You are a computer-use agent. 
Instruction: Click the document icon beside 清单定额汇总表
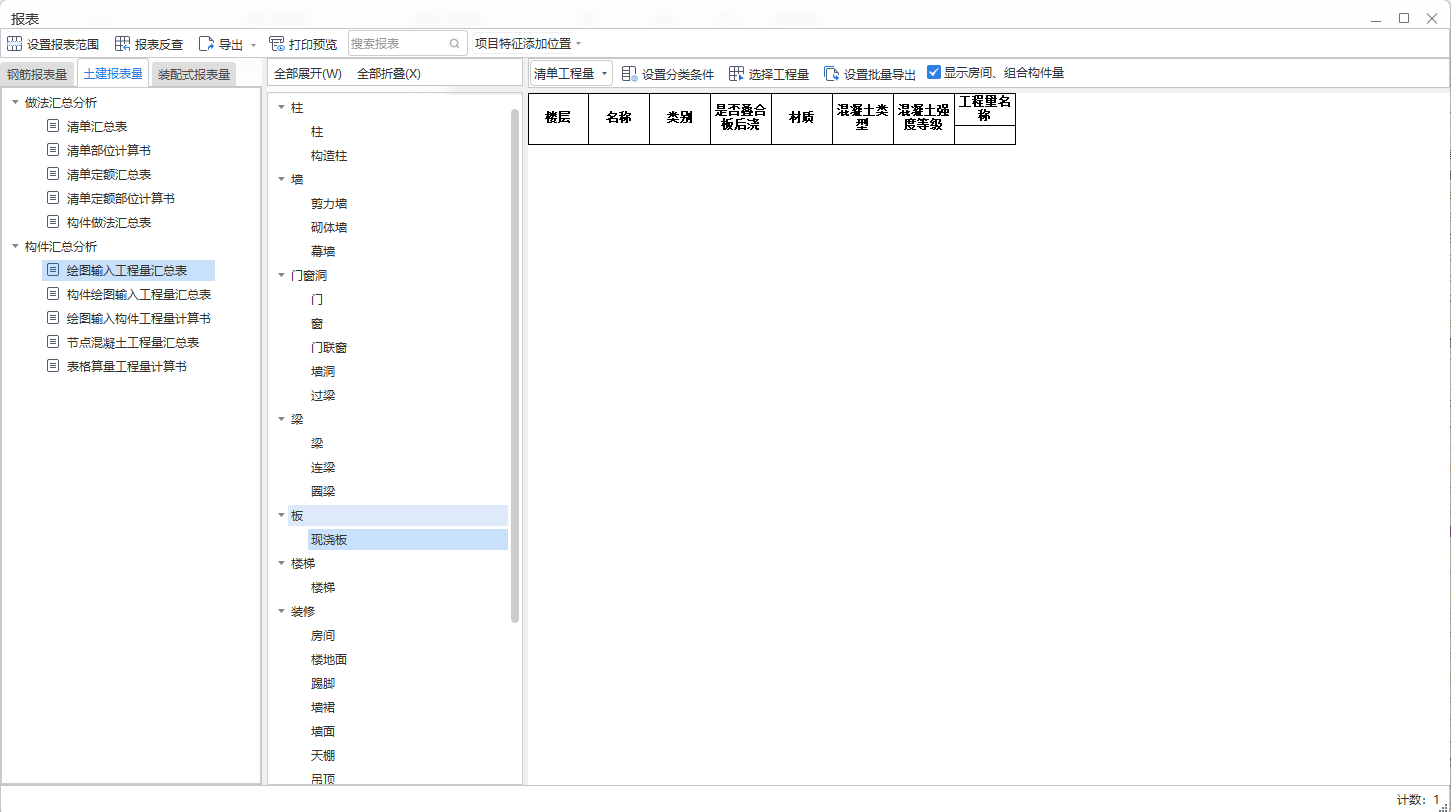pyautogui.click(x=53, y=174)
